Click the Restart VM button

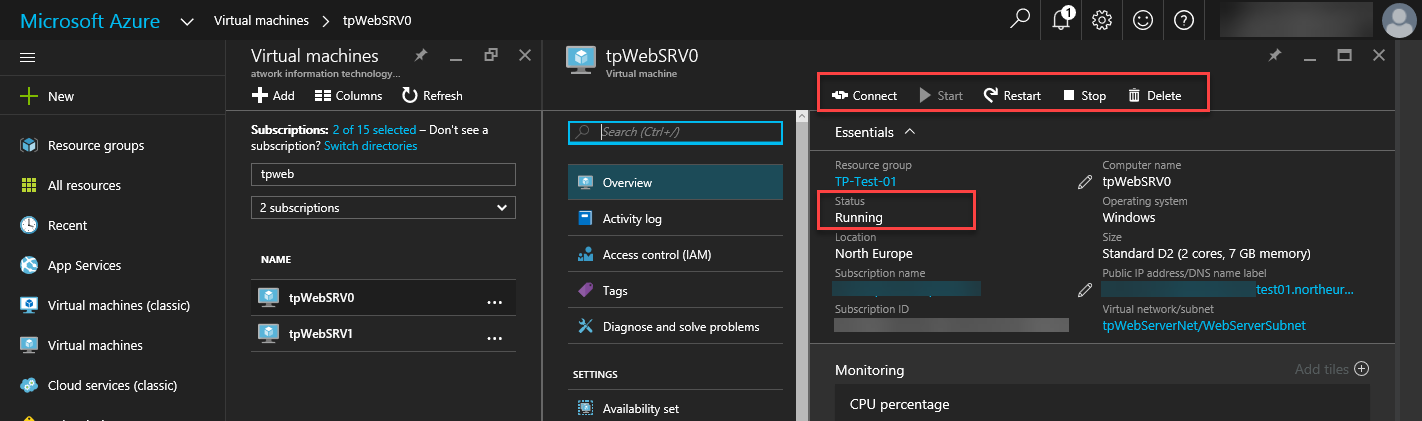(1011, 96)
